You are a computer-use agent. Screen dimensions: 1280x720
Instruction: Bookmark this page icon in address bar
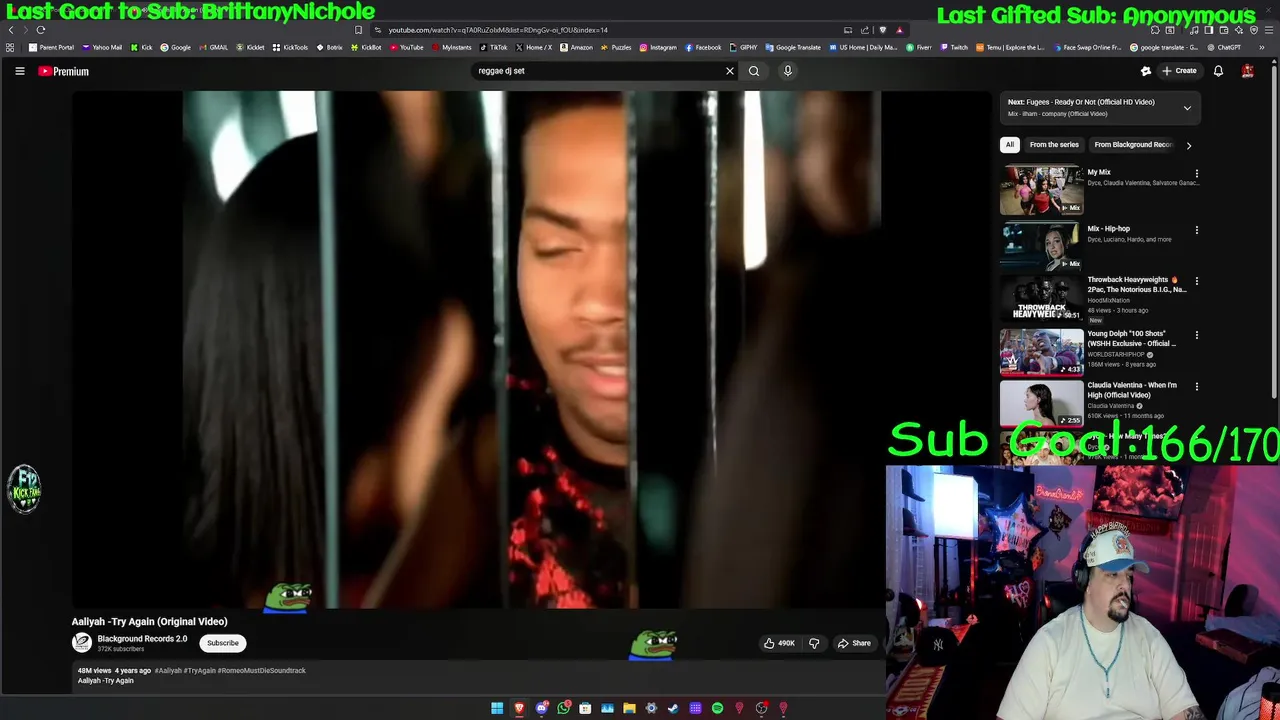[x=358, y=30]
